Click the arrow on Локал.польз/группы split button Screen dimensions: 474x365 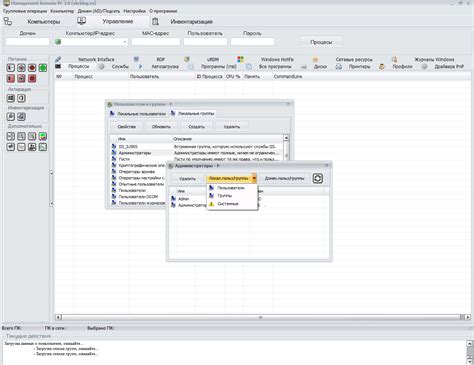[254, 178]
